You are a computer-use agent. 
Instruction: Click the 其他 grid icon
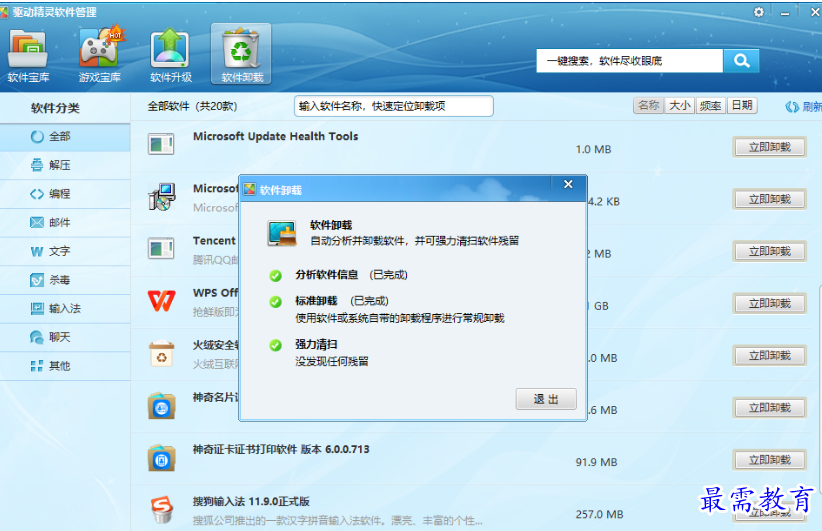(37, 366)
